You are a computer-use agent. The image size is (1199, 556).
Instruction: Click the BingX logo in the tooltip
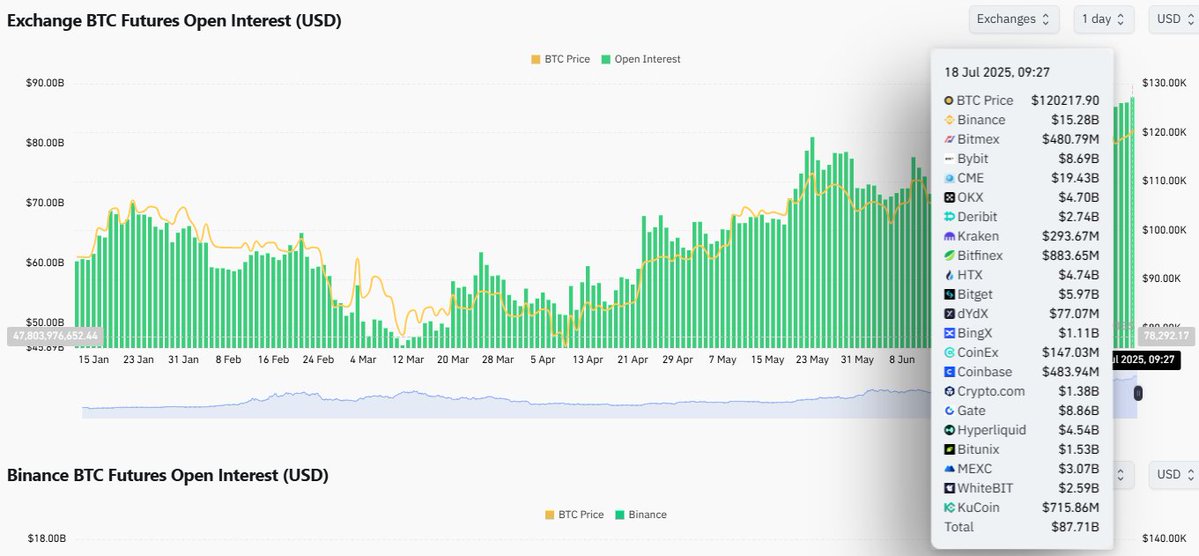click(949, 333)
